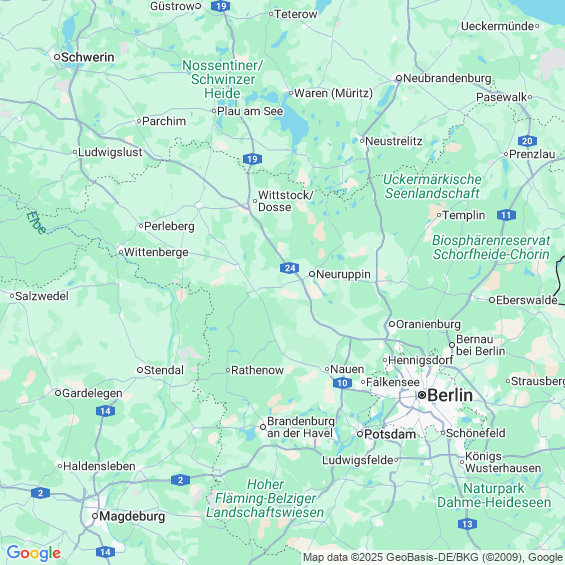Select the Biosphärenreservat Schorfheide-Chorin label
The height and width of the screenshot is (565, 565).
coord(491,247)
